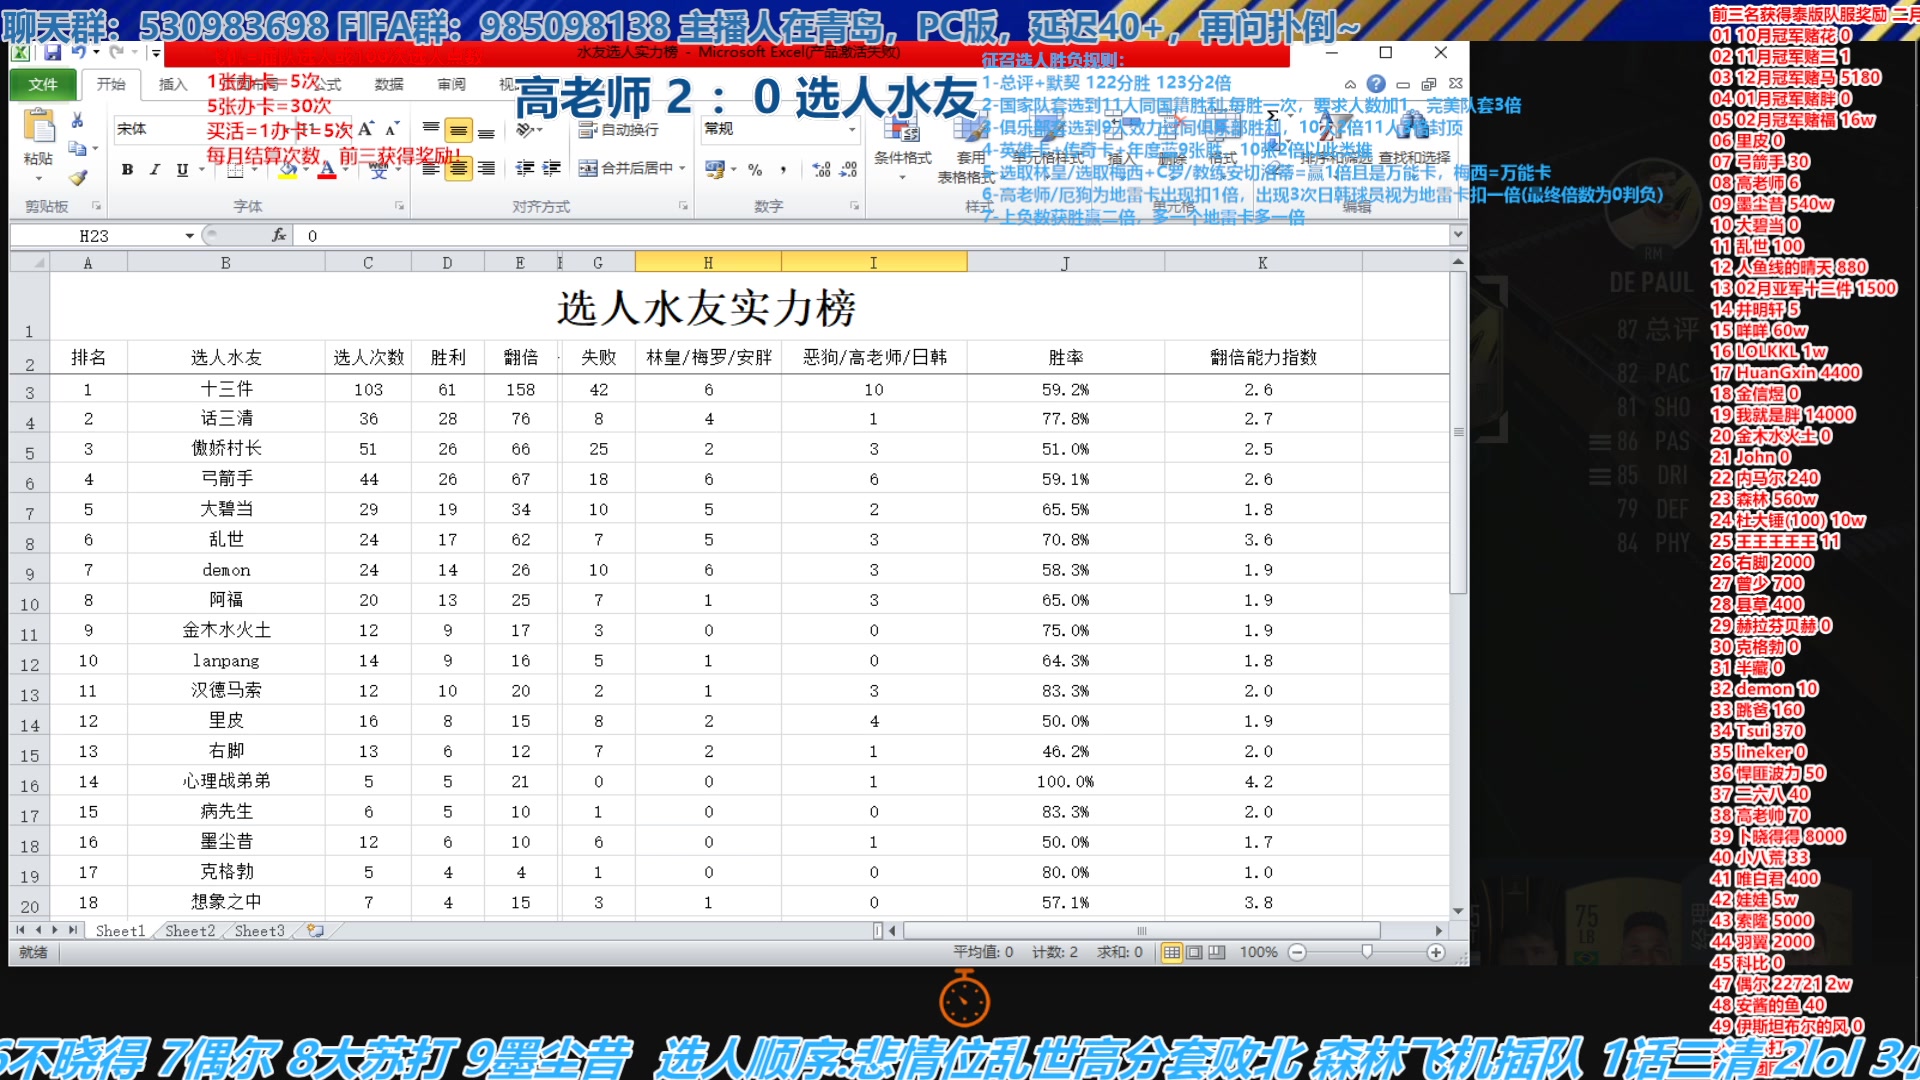Expand the formula bar with chevron
Image resolution: width=1920 pixels, height=1080 pixels.
click(1458, 235)
